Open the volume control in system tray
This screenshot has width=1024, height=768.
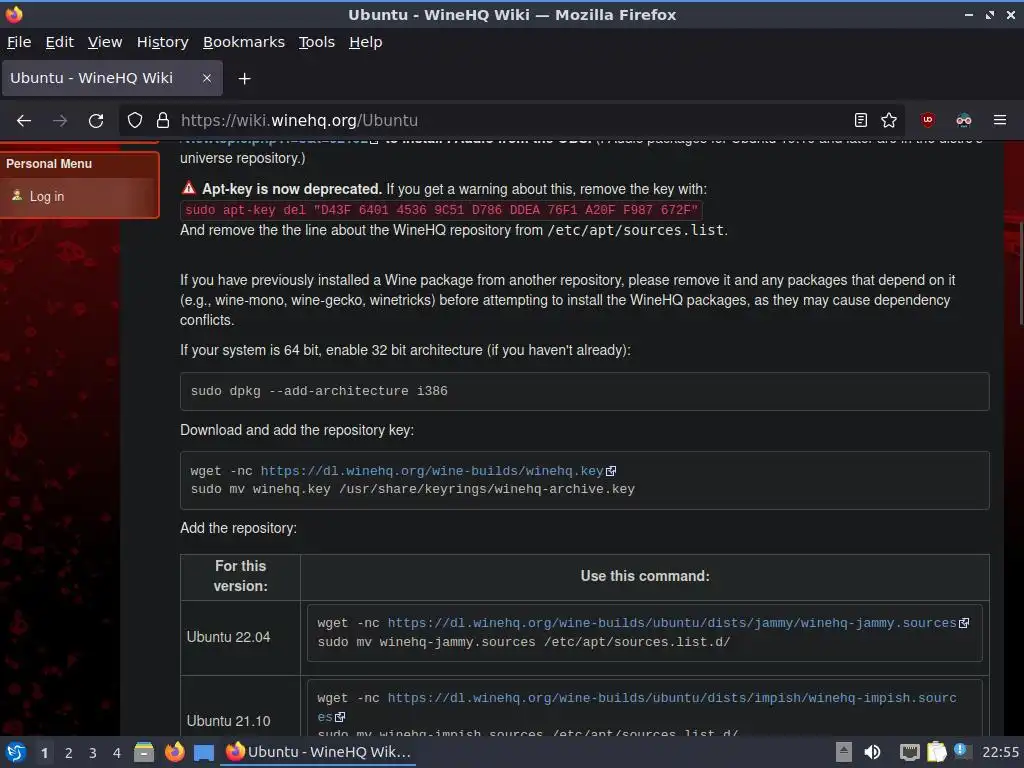pyautogui.click(x=872, y=752)
